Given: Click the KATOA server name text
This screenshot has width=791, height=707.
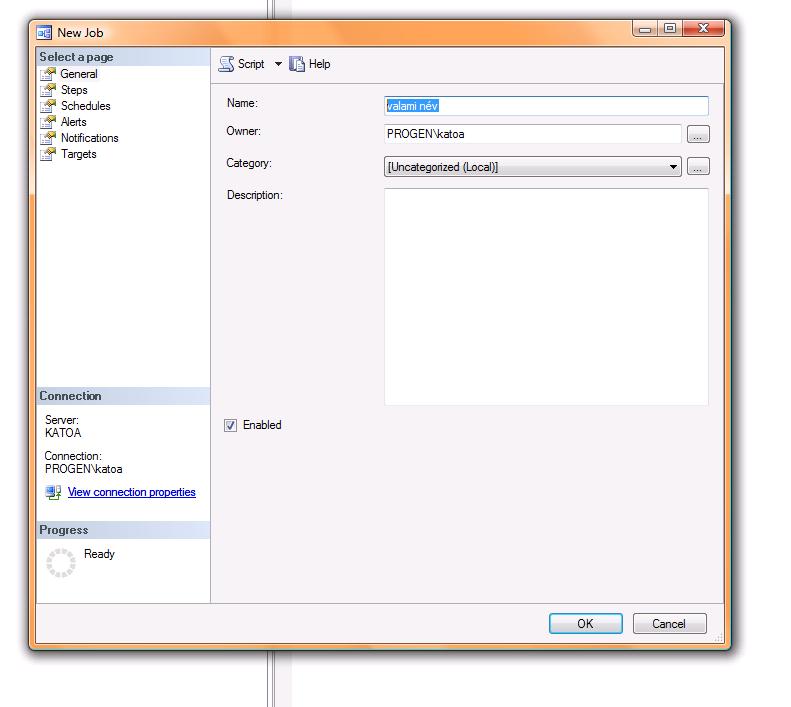Looking at the screenshot, I should click(x=63, y=433).
